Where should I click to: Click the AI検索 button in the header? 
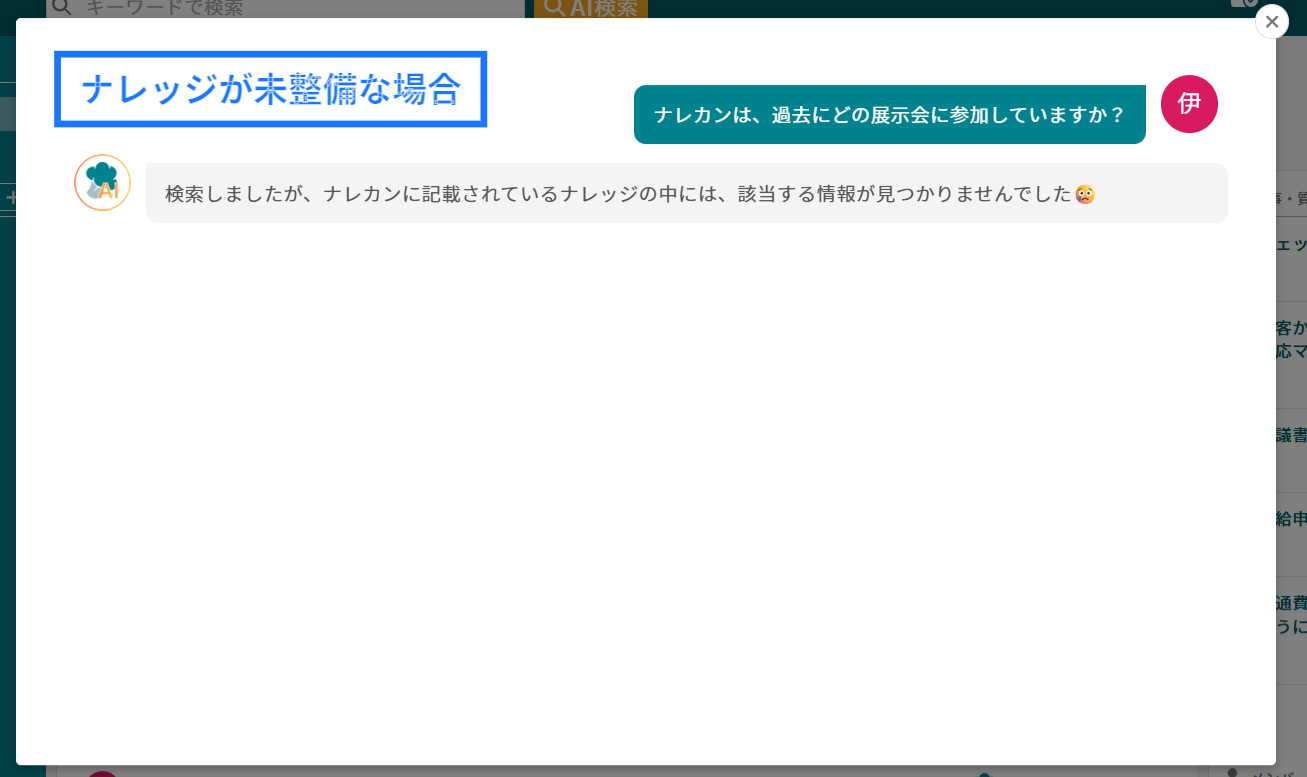tap(591, 8)
